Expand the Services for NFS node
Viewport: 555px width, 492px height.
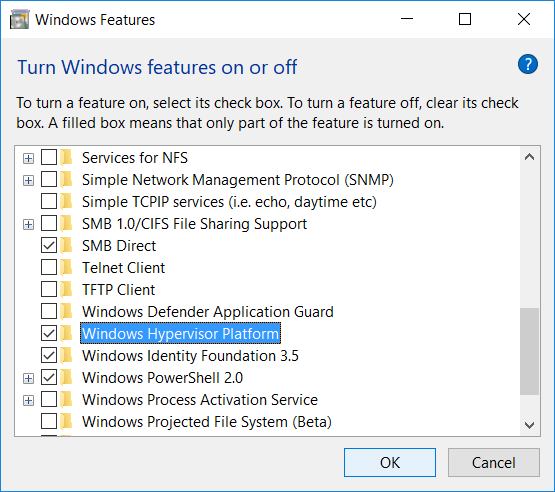tap(28, 158)
